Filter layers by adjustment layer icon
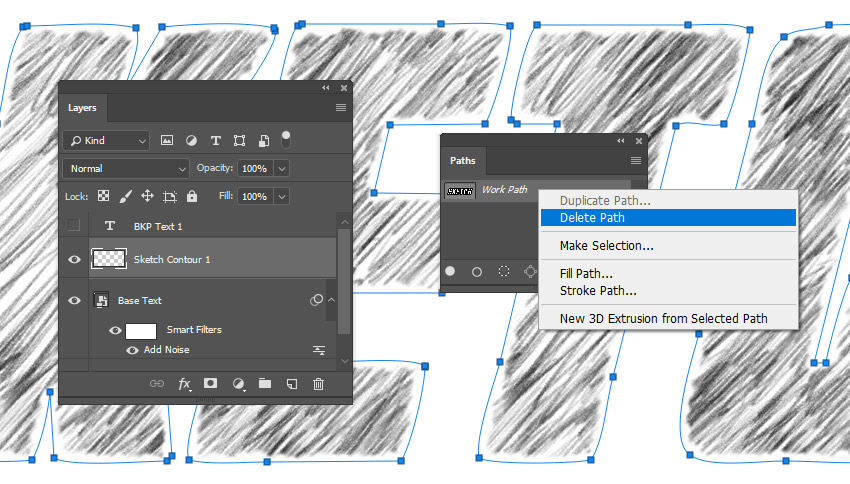The width and height of the screenshot is (850, 484). (191, 140)
